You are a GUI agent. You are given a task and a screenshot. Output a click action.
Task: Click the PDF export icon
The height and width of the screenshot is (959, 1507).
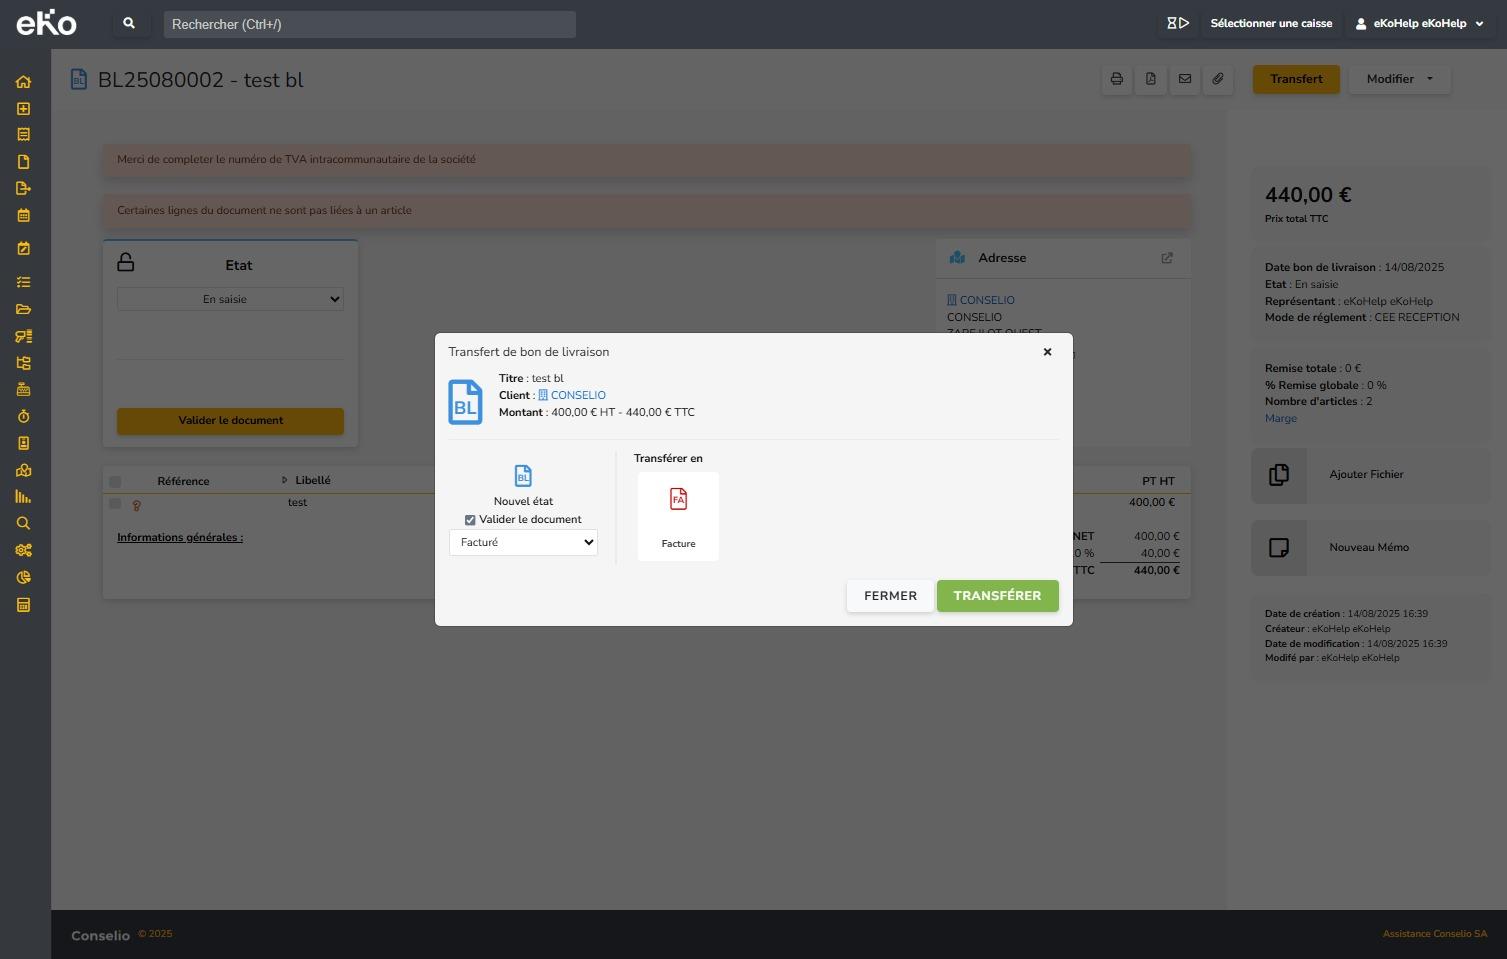[1150, 79]
